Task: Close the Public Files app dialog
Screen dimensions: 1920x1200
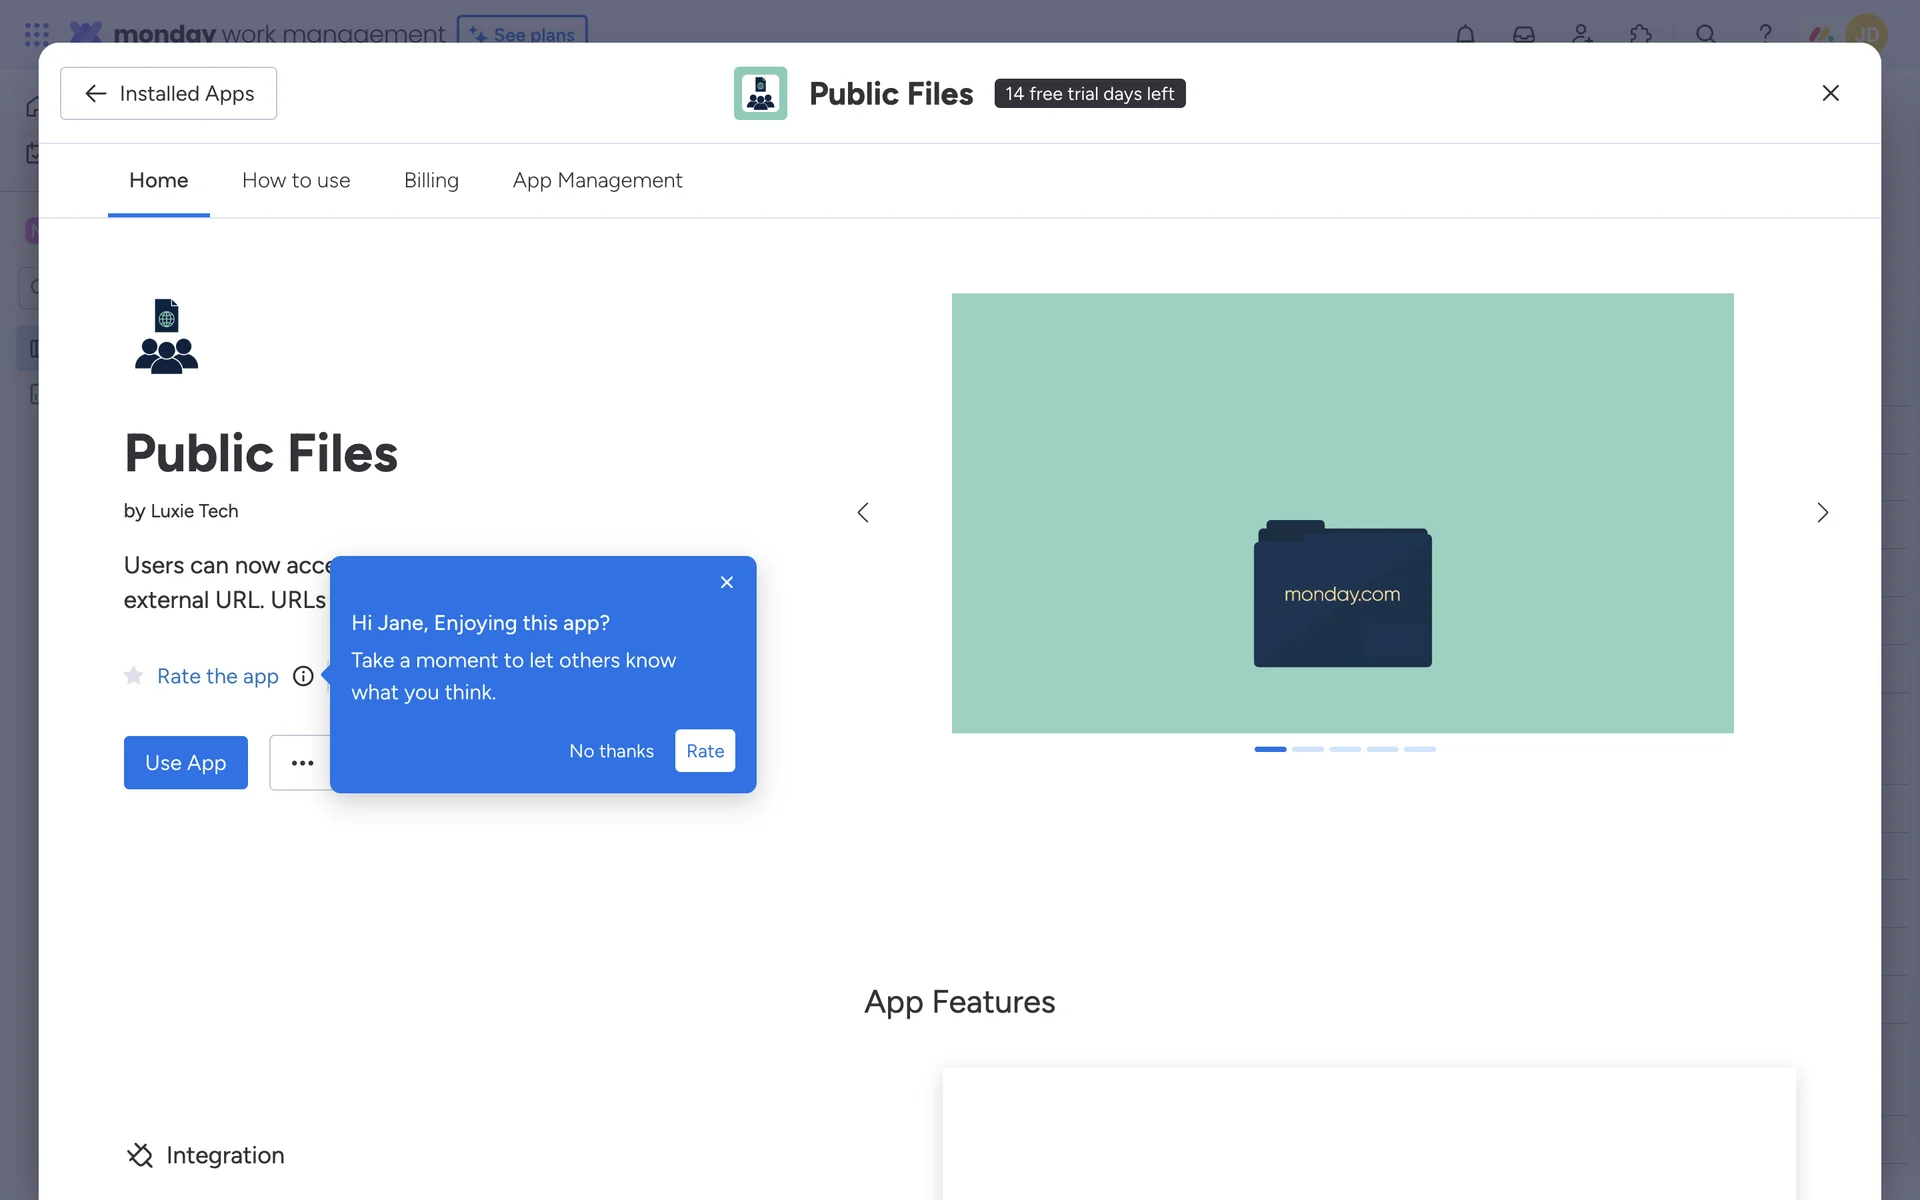Action: click(x=1830, y=93)
